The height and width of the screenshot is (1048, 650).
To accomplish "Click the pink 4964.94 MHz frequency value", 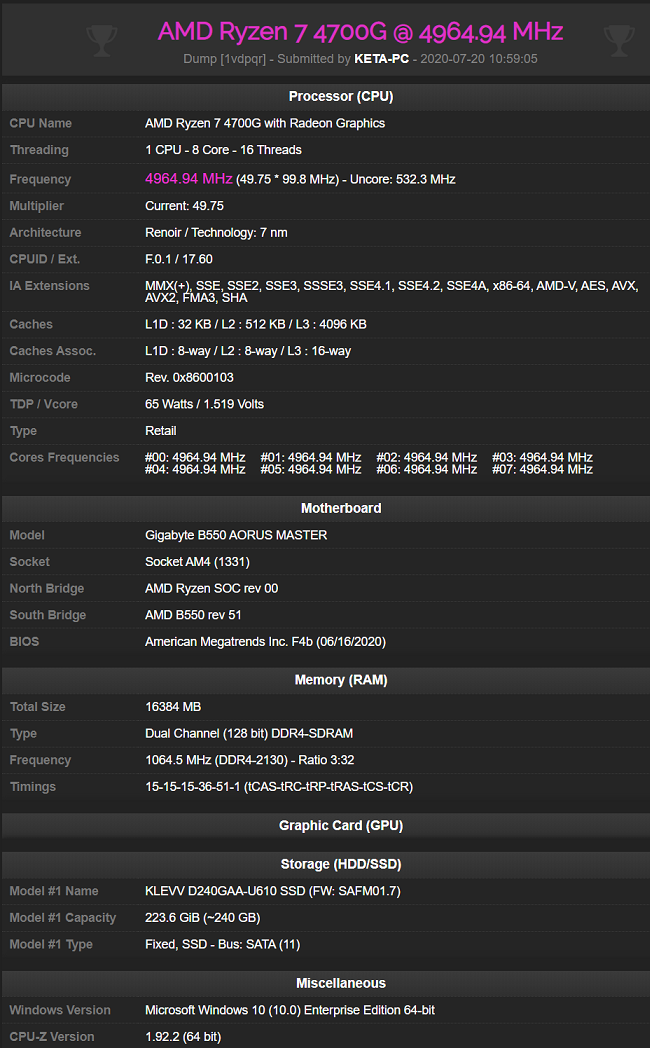I will point(188,178).
